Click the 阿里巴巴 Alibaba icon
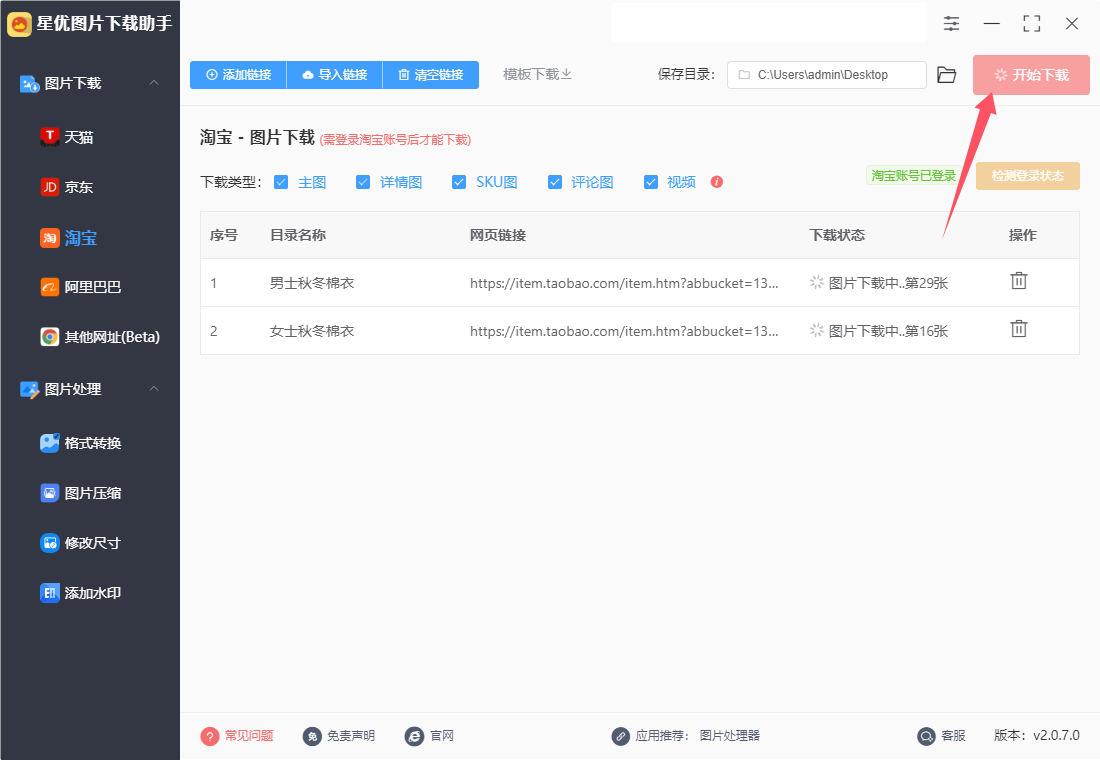The height and width of the screenshot is (760, 1100). [x=50, y=287]
